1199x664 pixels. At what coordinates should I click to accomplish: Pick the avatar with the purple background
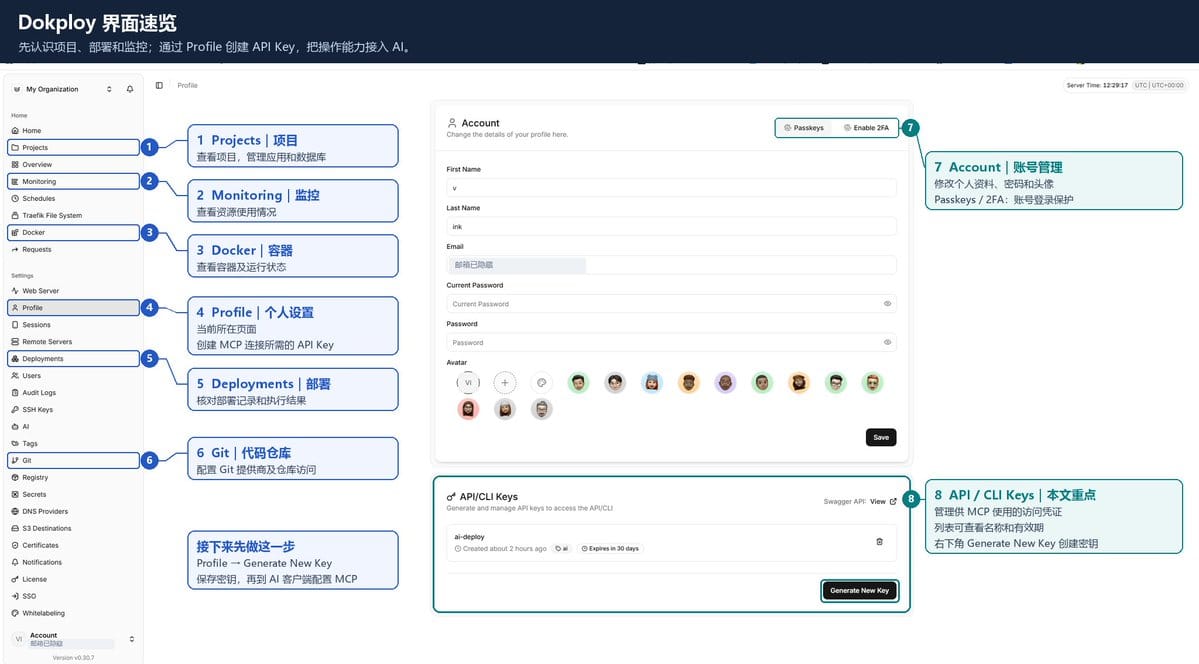(x=725, y=382)
